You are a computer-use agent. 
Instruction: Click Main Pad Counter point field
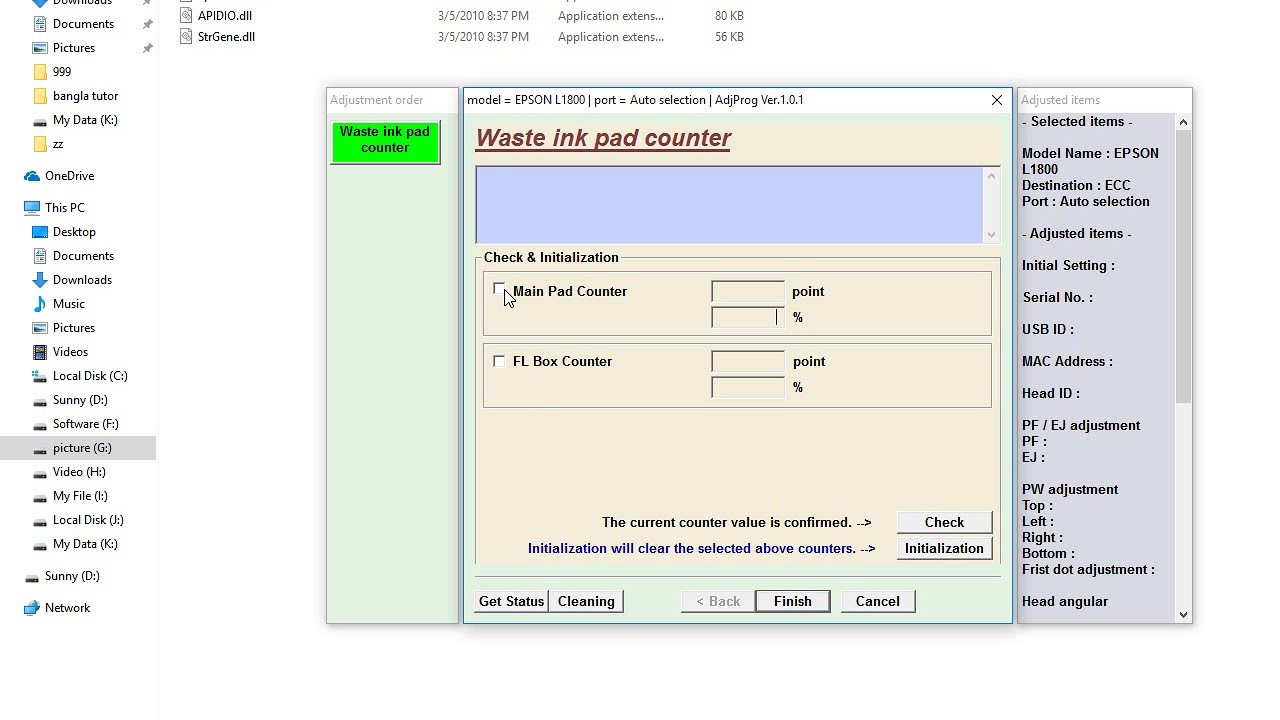(x=747, y=291)
